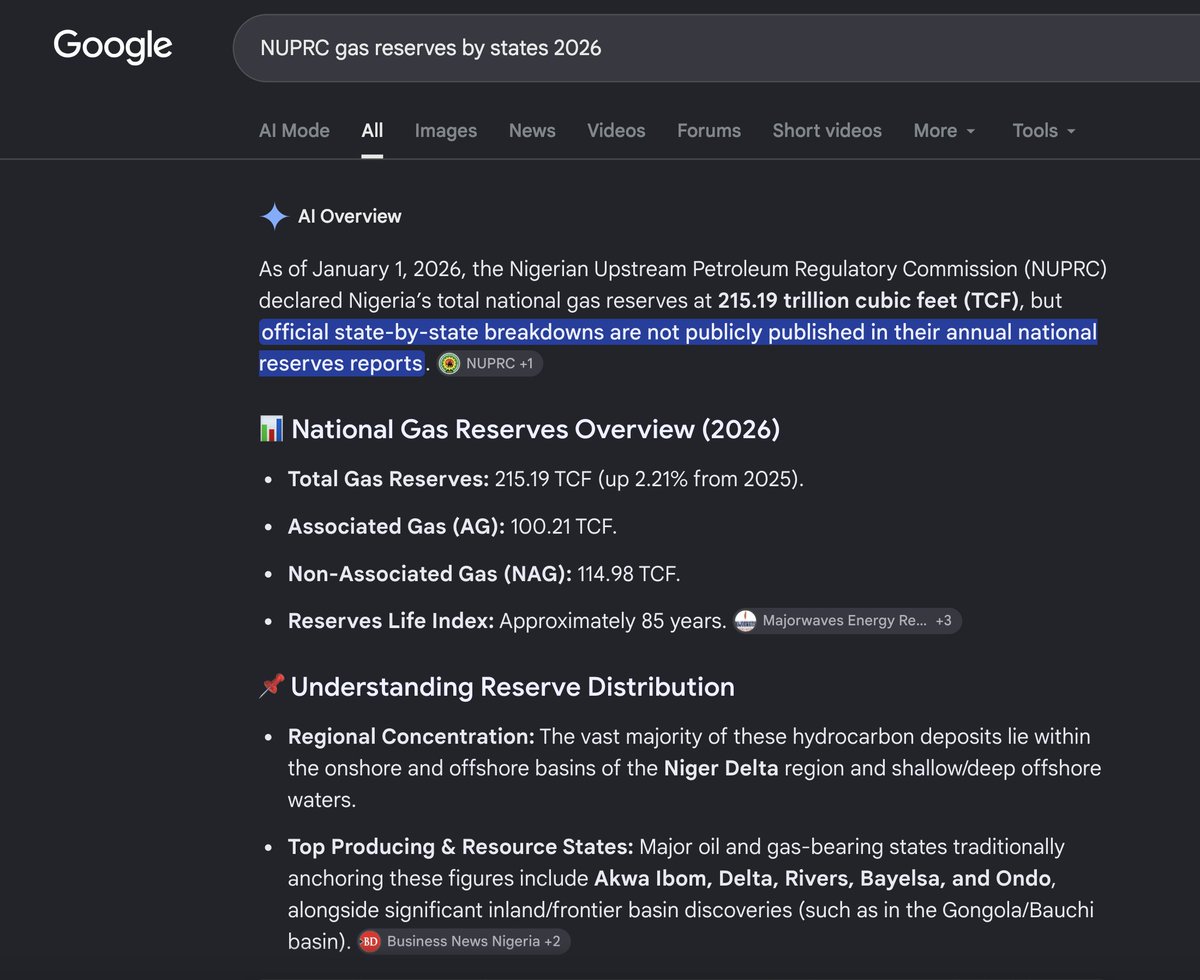Click the NUPRC source logo icon

[450, 364]
